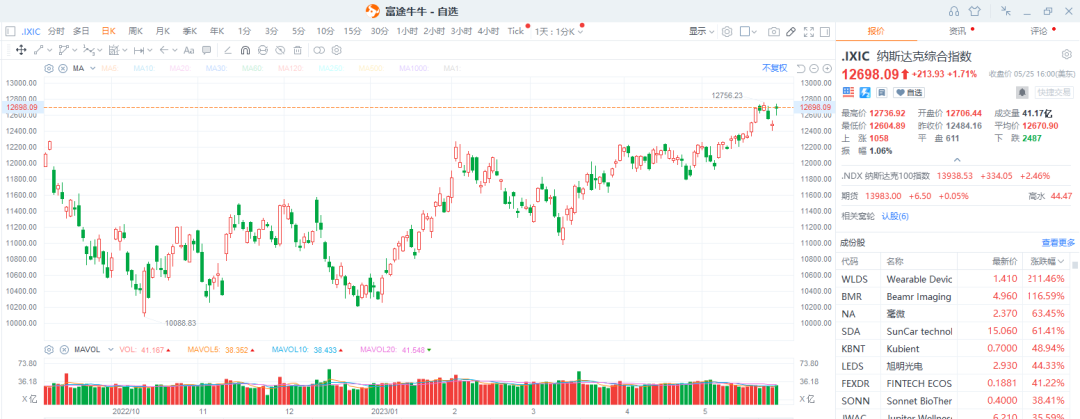Open the shirt skin theme icon
The width and height of the screenshot is (1080, 419).
pos(974,11)
